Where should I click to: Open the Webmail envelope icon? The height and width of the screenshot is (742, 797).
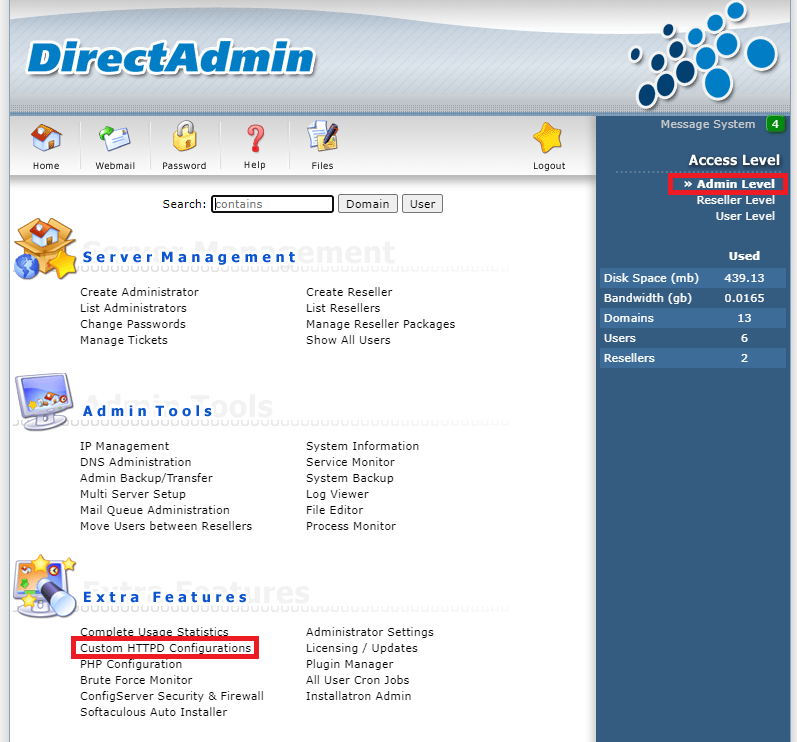[x=114, y=138]
